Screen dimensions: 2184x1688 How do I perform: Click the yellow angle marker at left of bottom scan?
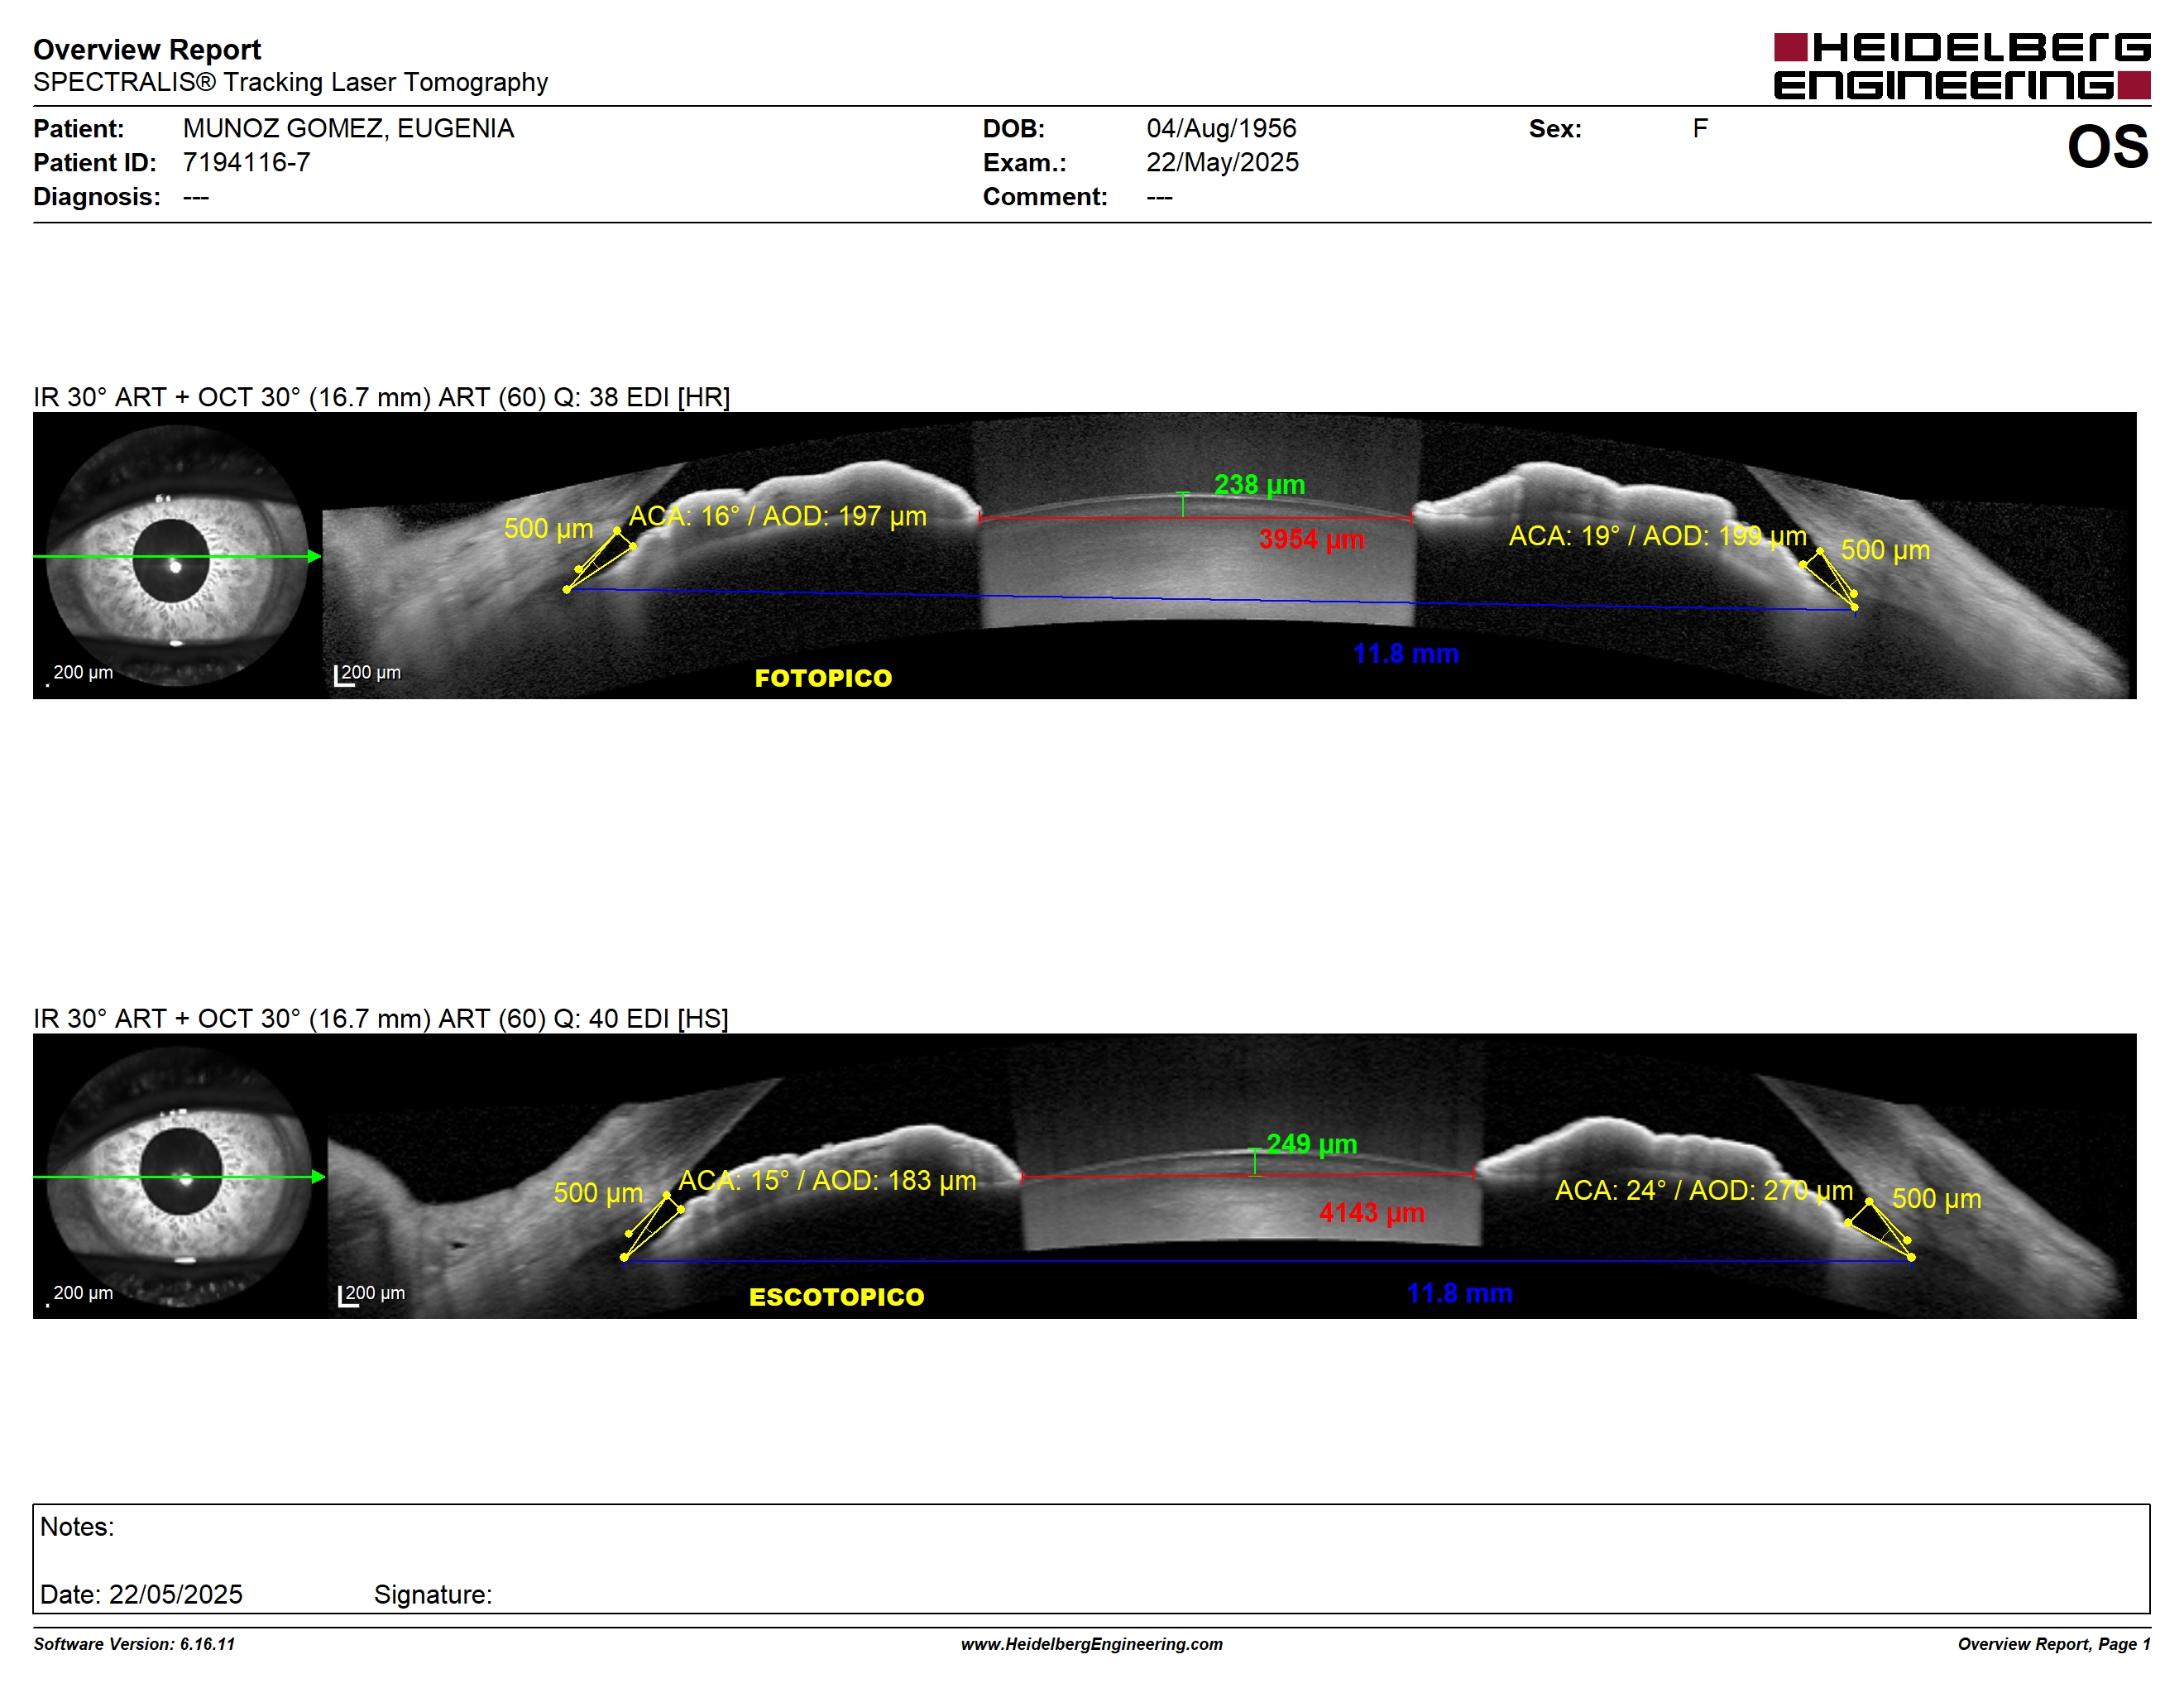[653, 1226]
